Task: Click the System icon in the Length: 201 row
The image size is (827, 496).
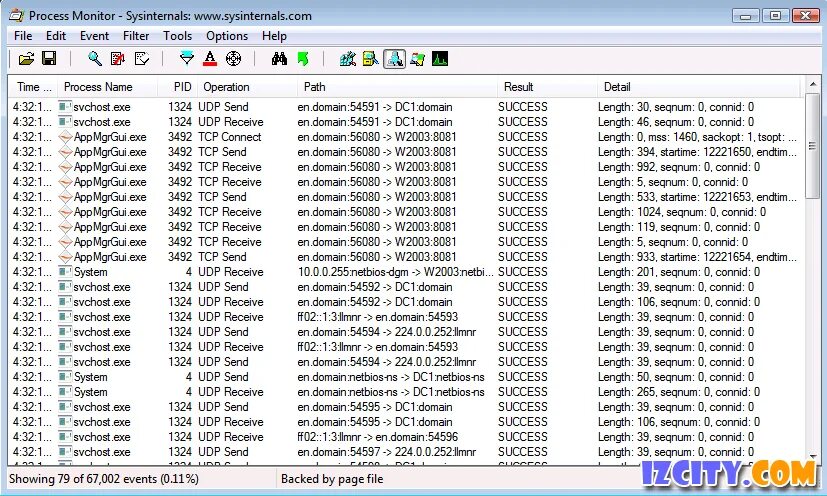Action: click(x=65, y=272)
